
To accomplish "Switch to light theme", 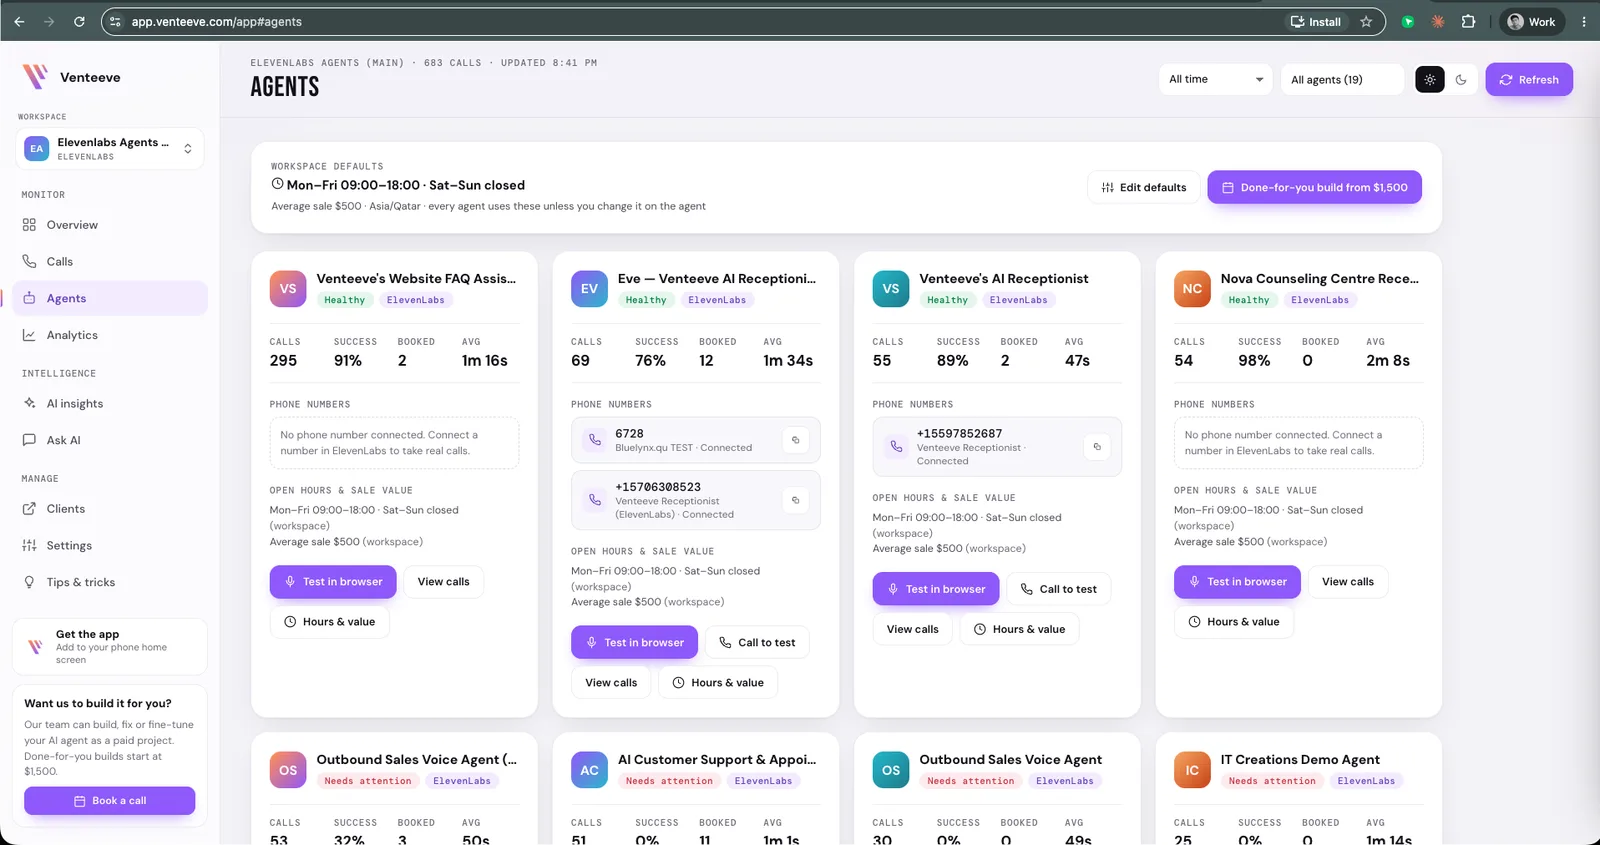I will (x=1430, y=80).
